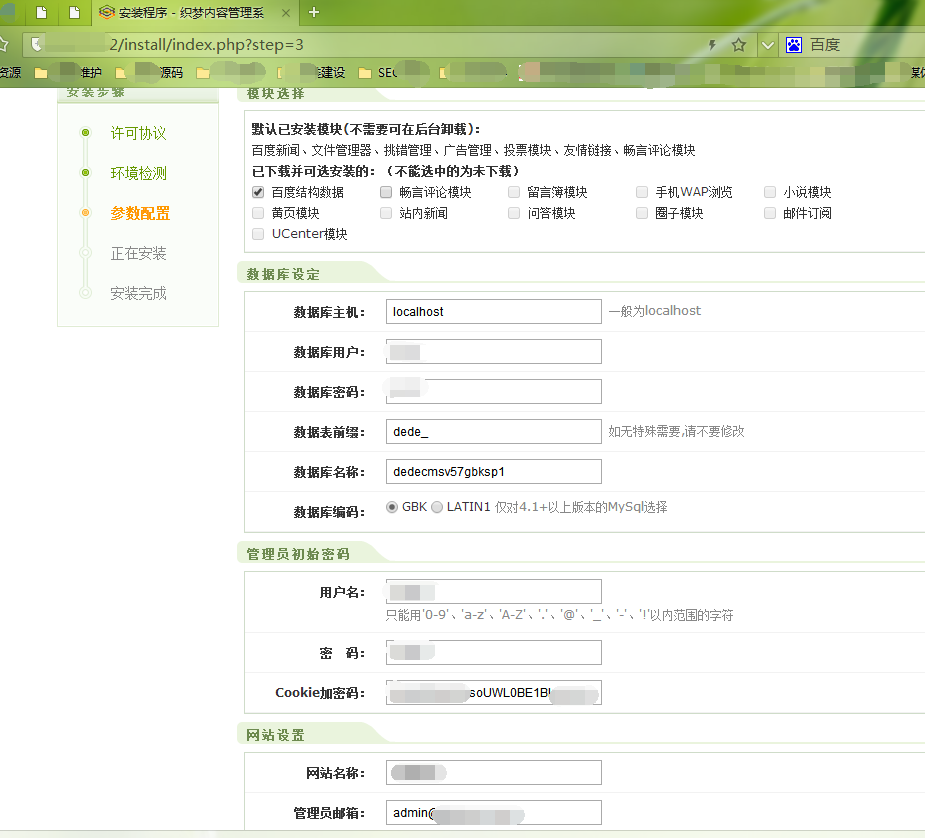Expand the 参数配置 install step
The image size is (925, 838).
click(140, 213)
